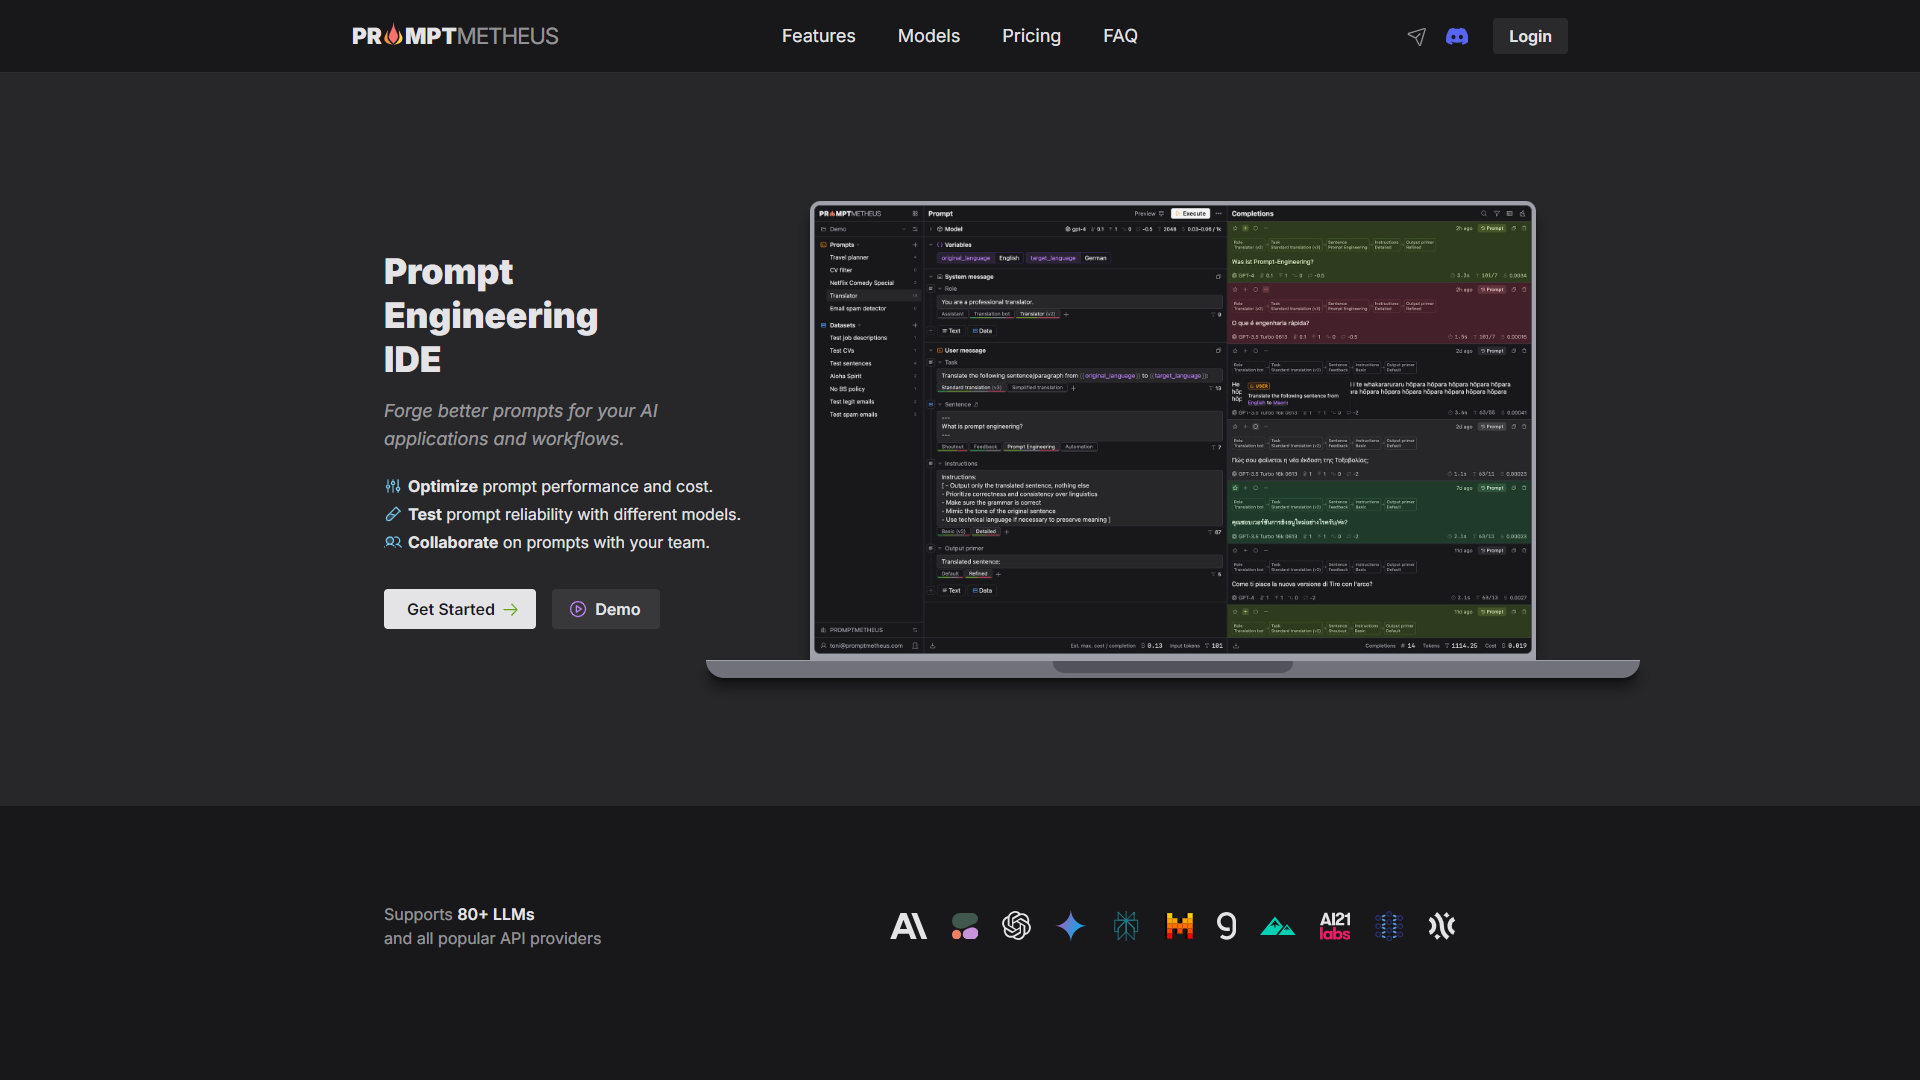Screen dimensions: 1920x1080
Task: Switch Output primer block to Text mode
Action: (x=951, y=590)
